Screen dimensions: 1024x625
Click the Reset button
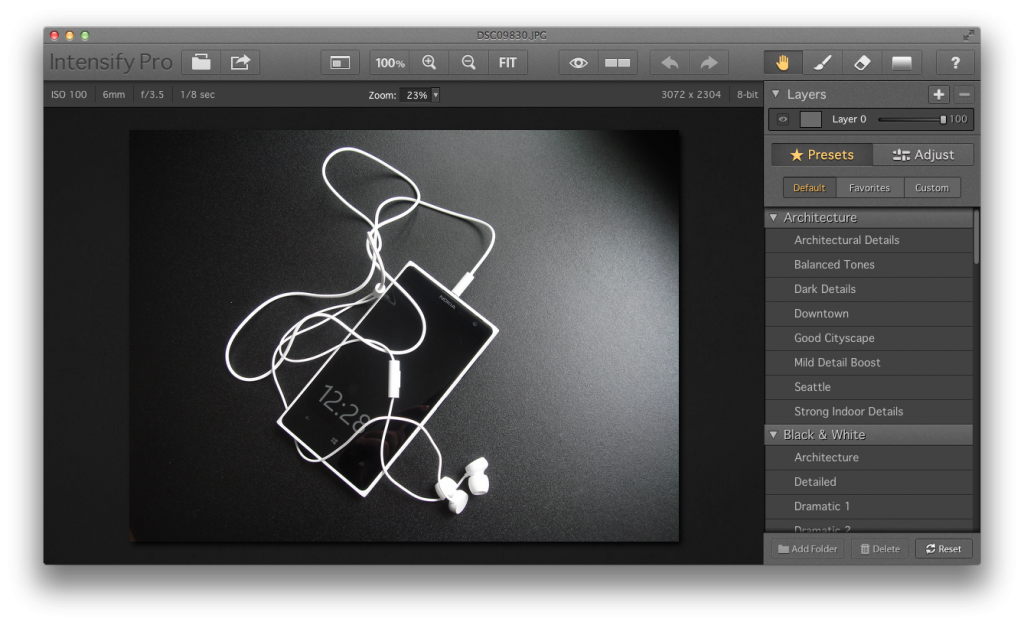point(943,548)
